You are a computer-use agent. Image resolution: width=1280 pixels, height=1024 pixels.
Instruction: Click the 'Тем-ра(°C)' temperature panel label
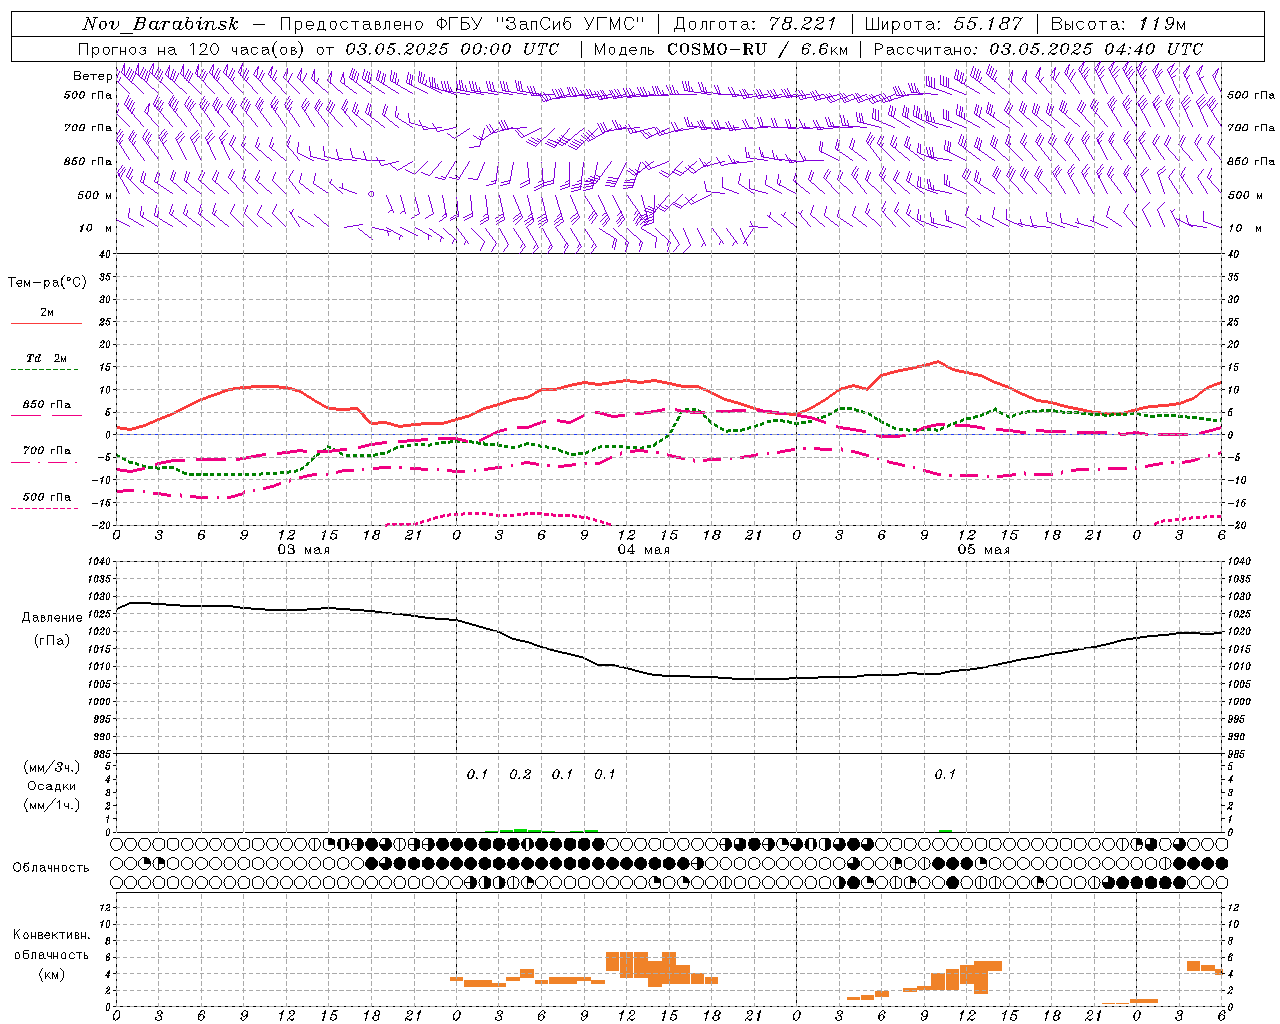tap(47, 283)
